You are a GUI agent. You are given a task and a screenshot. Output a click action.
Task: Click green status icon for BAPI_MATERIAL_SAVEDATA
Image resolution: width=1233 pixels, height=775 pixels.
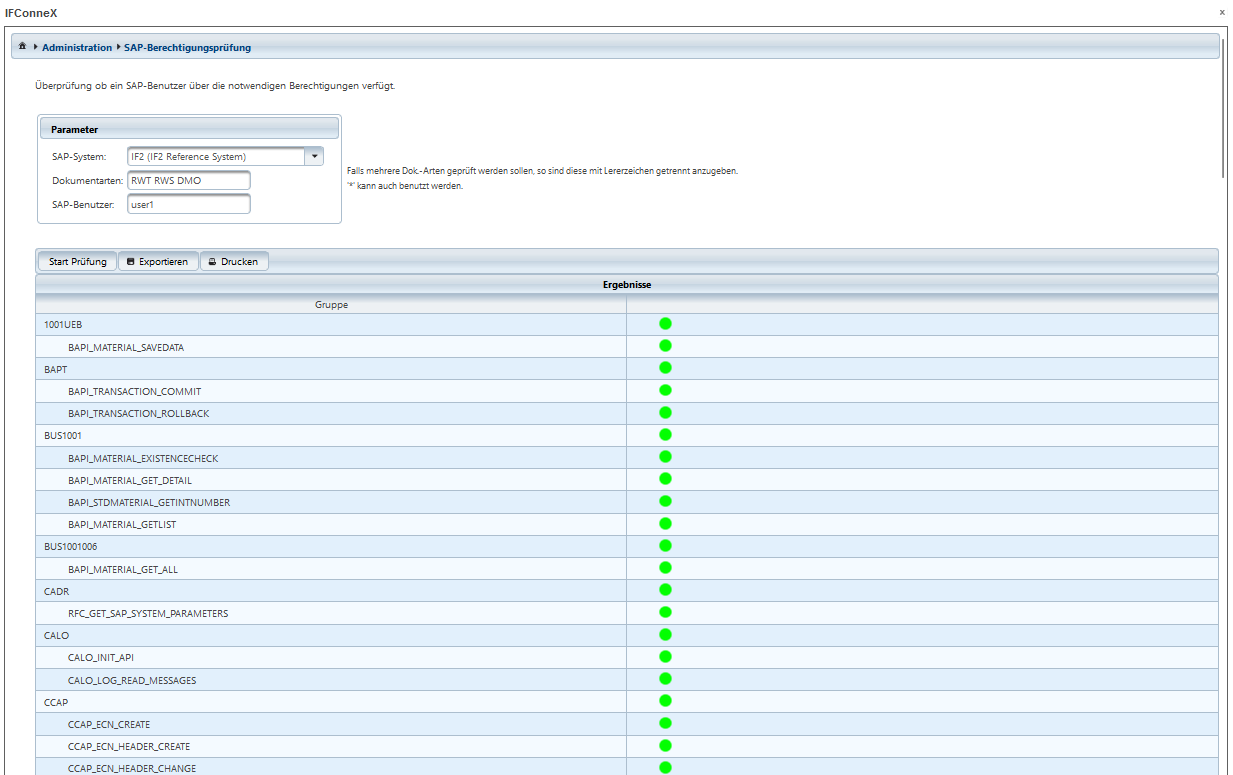665,346
